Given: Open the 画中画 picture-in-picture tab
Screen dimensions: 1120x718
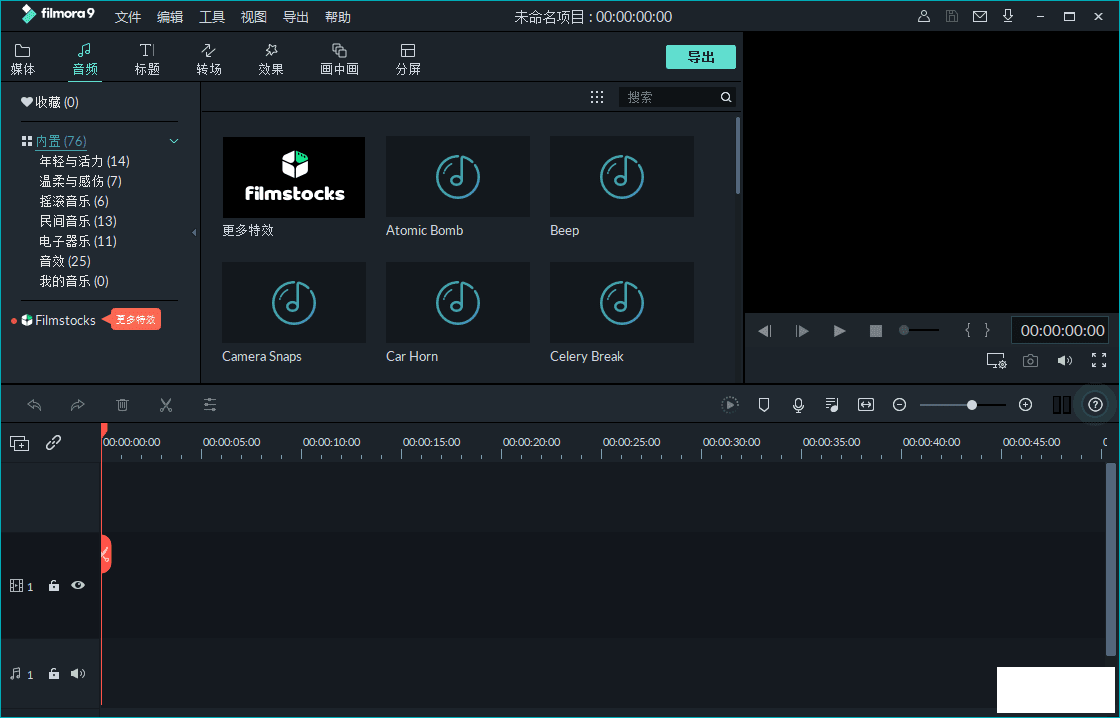Looking at the screenshot, I should 339,59.
